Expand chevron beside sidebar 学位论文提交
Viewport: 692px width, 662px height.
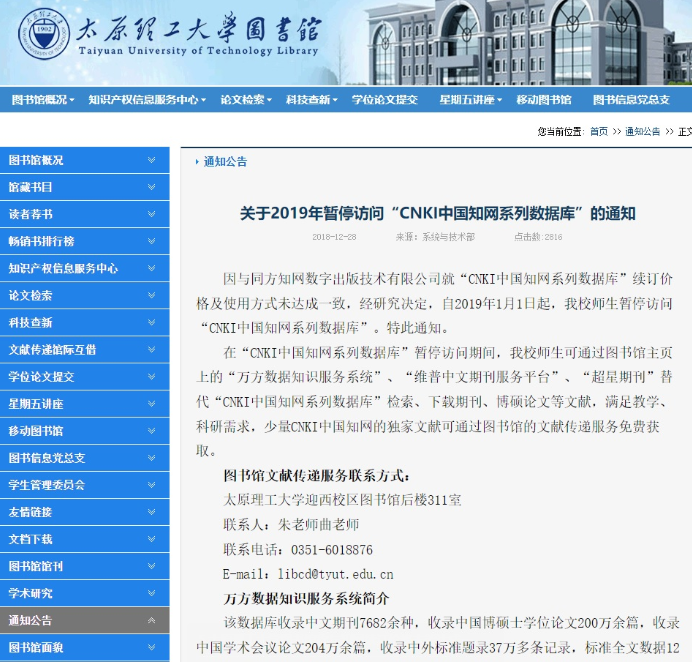pyautogui.click(x=151, y=376)
